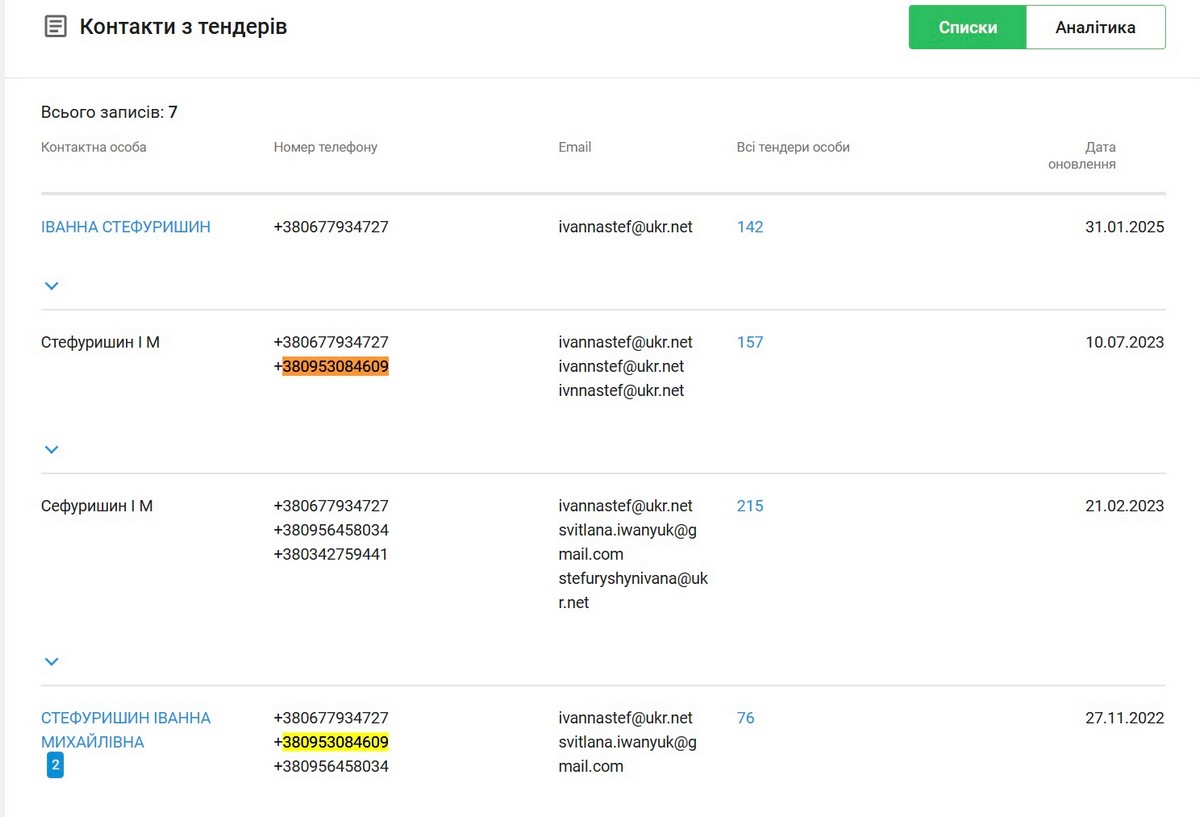The height and width of the screenshot is (817, 1200).
Task: Click the Контактна особа column header
Action: [x=94, y=147]
